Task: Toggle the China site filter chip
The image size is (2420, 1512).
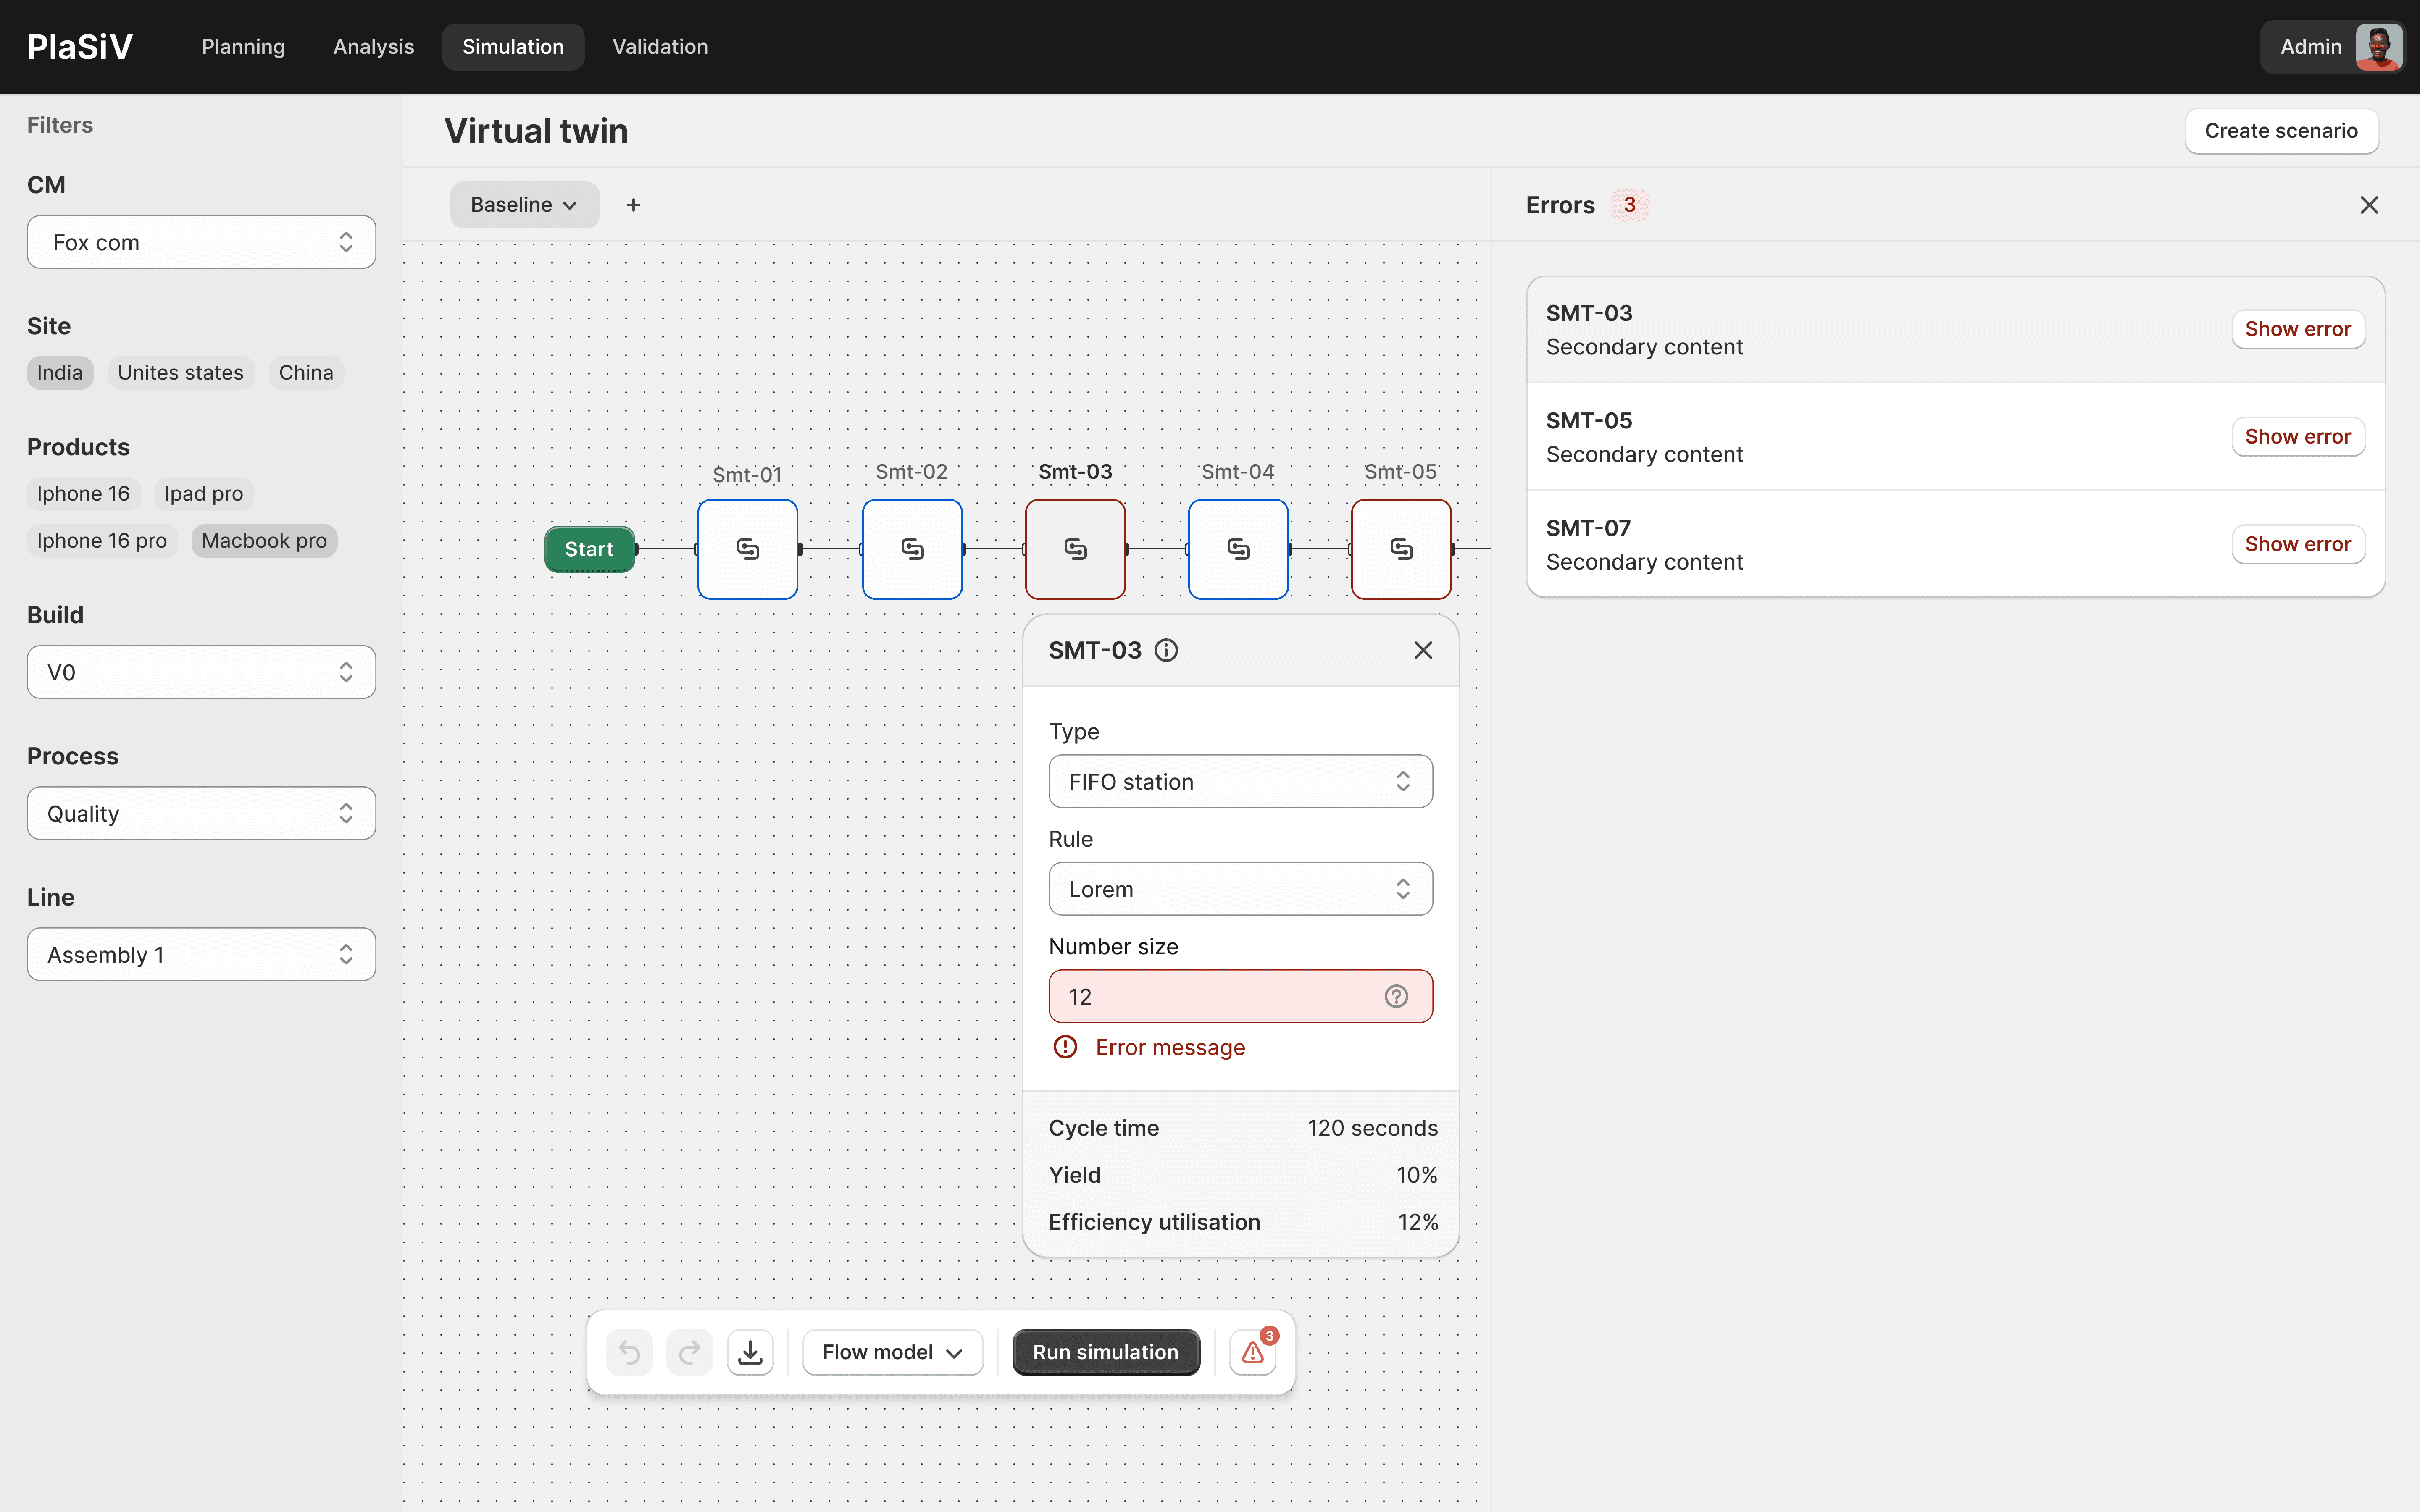Action: (x=306, y=372)
